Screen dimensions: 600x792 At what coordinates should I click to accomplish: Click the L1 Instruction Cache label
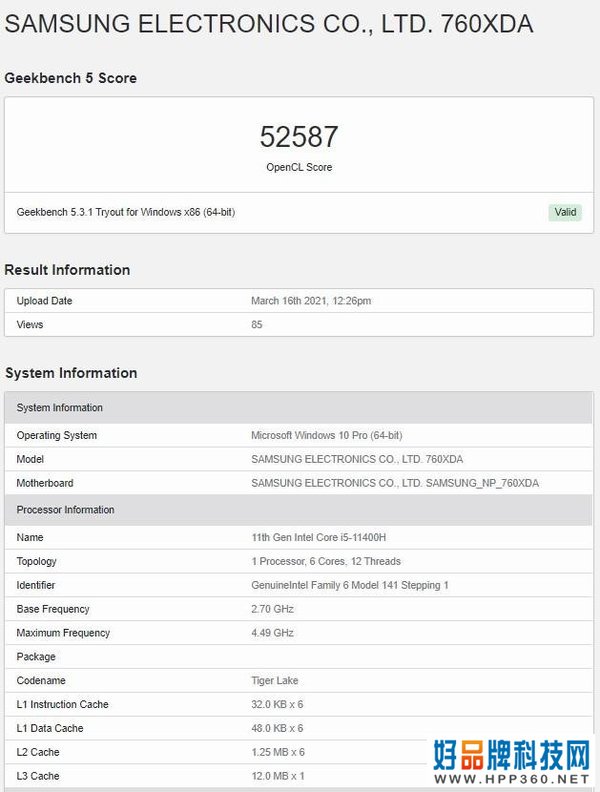click(63, 704)
